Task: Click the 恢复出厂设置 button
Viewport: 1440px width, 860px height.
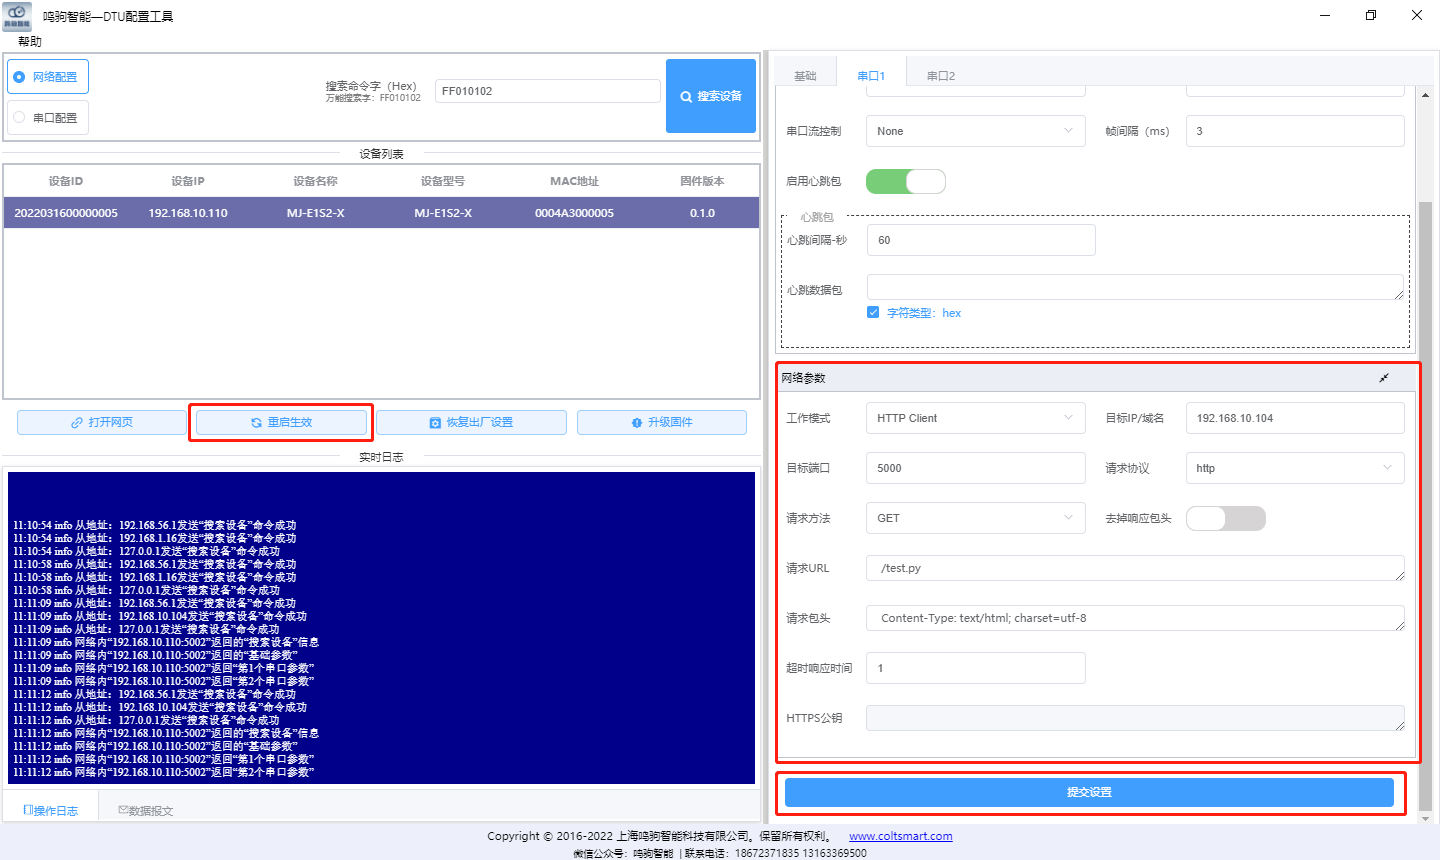Action: click(471, 423)
